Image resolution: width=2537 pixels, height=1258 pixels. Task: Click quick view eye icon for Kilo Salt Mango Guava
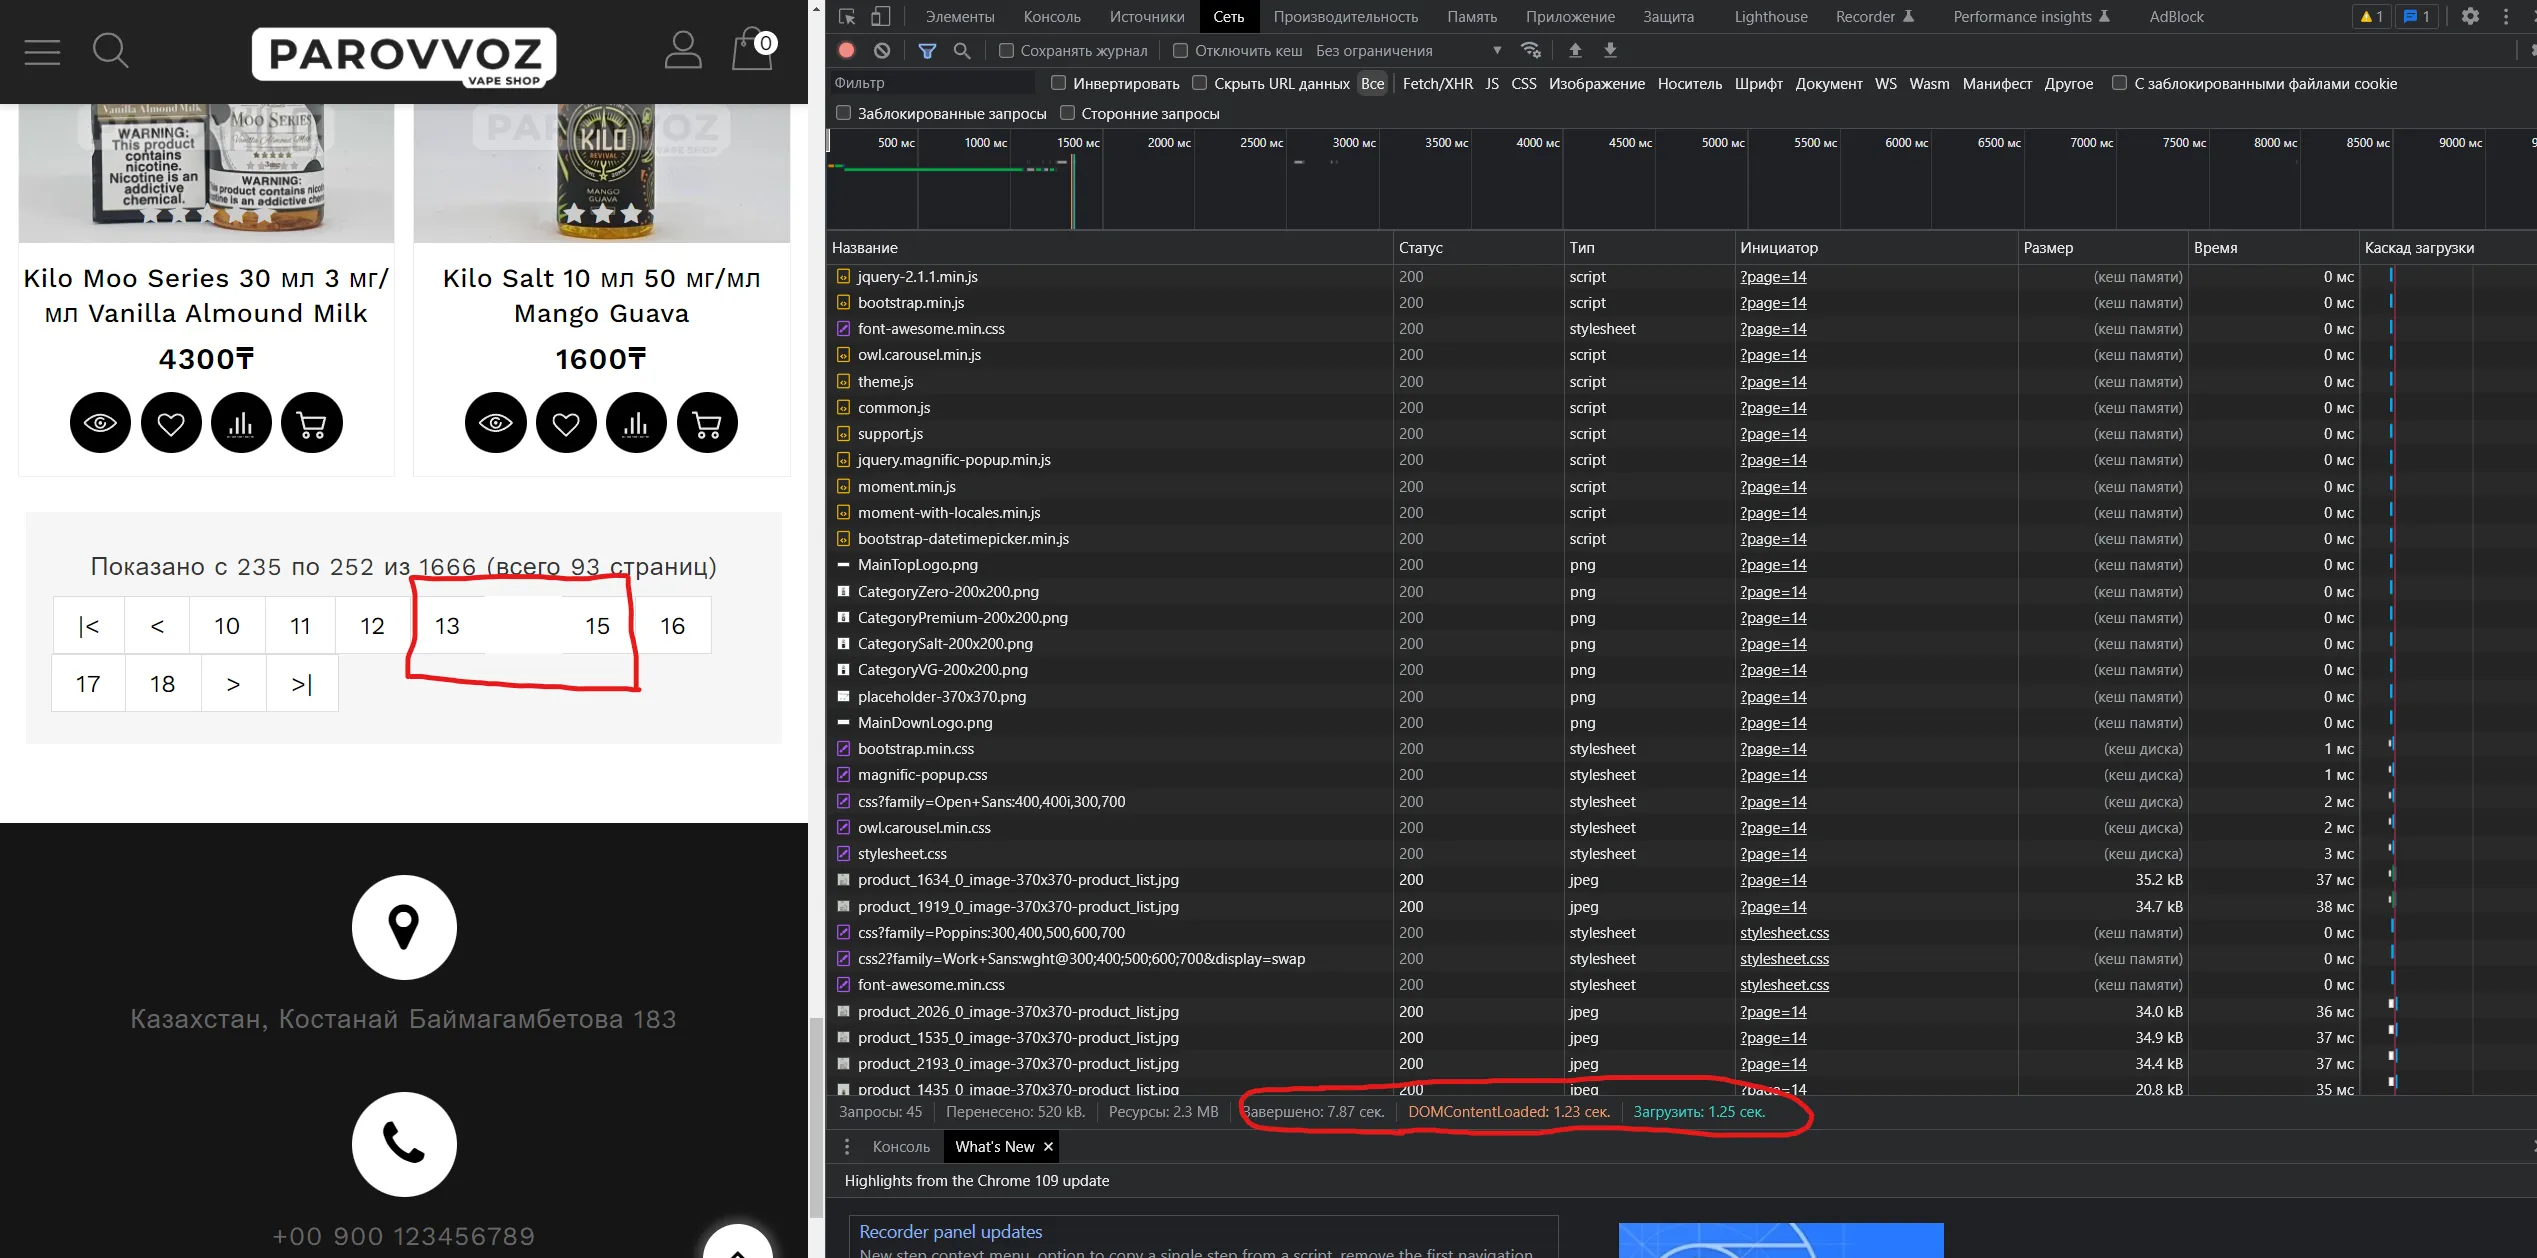click(495, 423)
